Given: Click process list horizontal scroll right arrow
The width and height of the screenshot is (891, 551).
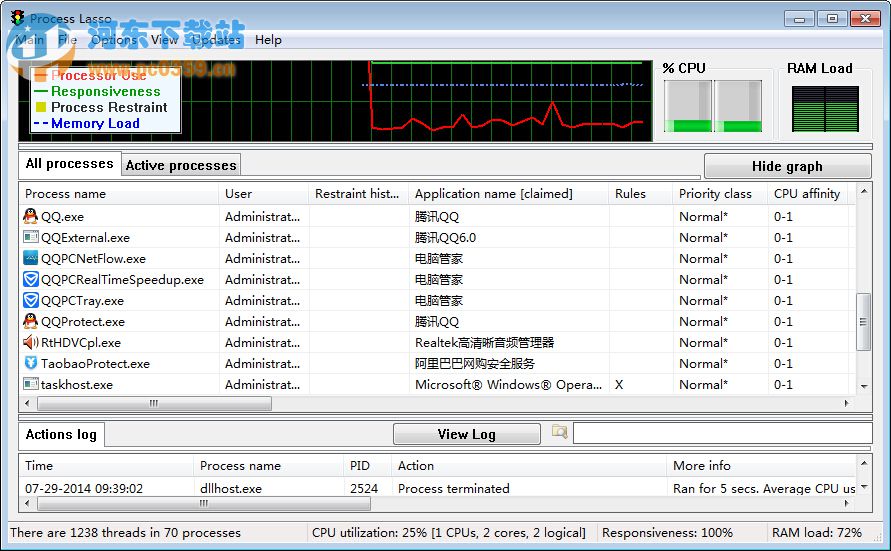Looking at the screenshot, I should (x=847, y=403).
